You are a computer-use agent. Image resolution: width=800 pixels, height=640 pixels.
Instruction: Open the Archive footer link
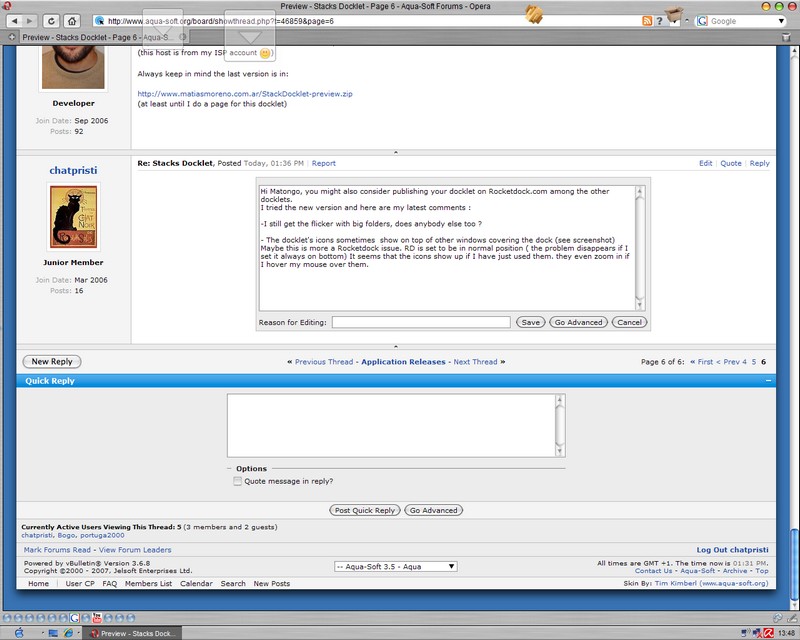coord(735,571)
